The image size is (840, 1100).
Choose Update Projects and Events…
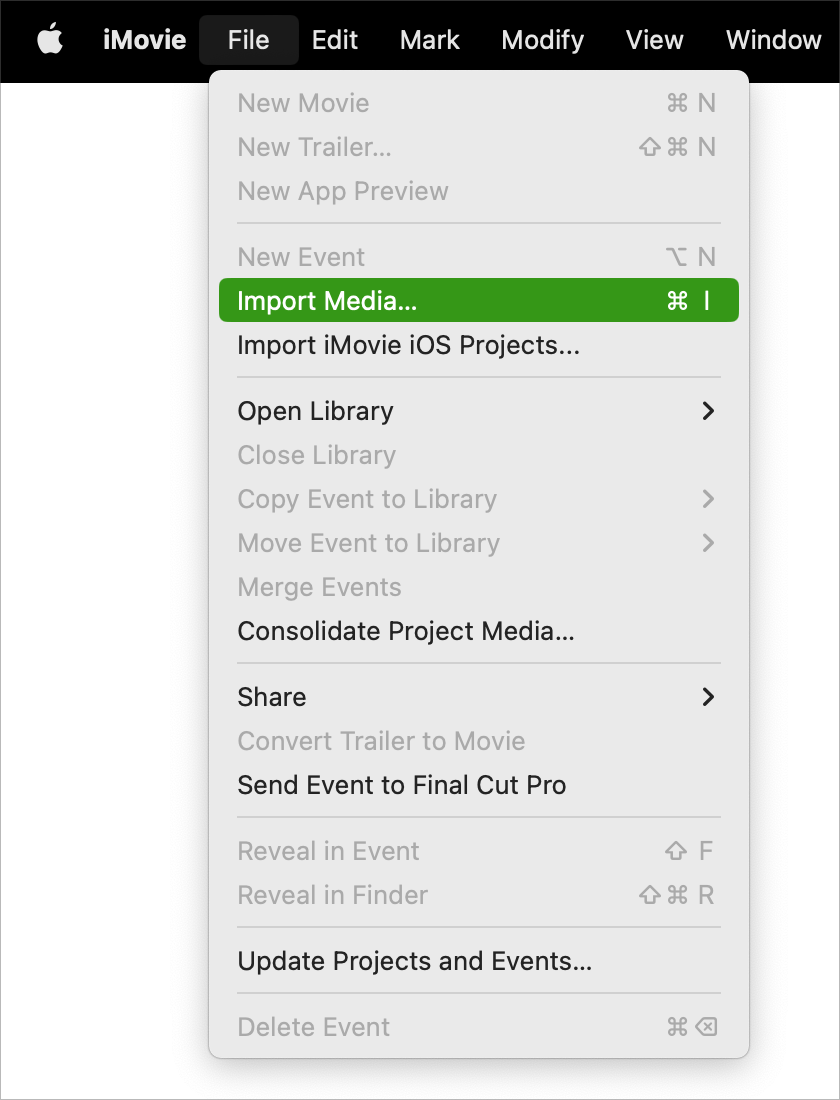tap(479, 961)
